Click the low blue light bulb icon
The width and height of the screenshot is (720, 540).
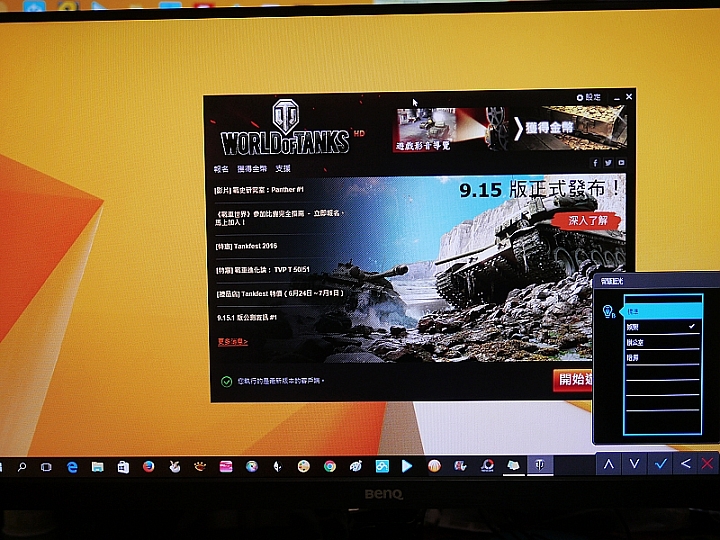(x=608, y=312)
